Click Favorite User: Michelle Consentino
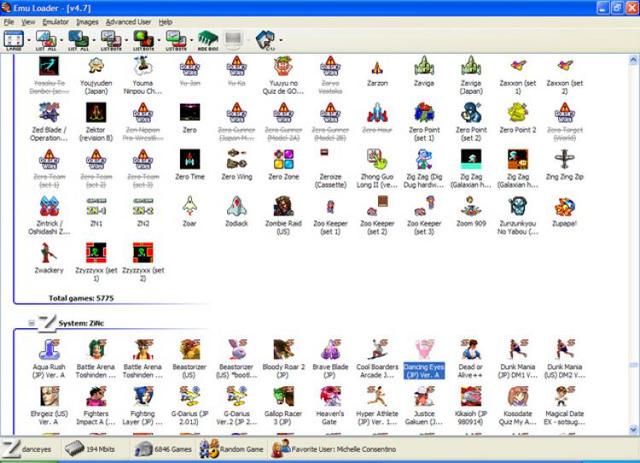The width and height of the screenshot is (640, 463). pyautogui.click(x=334, y=449)
